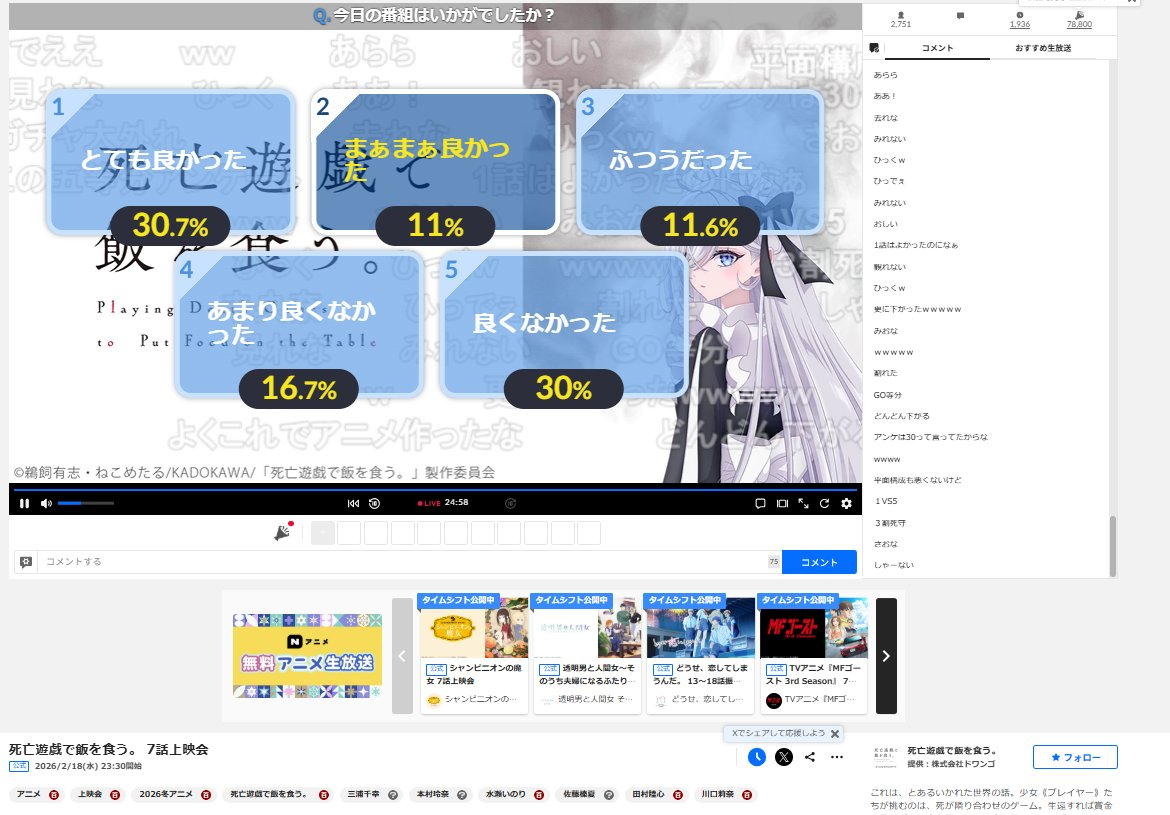
Task: Toggle comment display on the player
Action: 760,504
